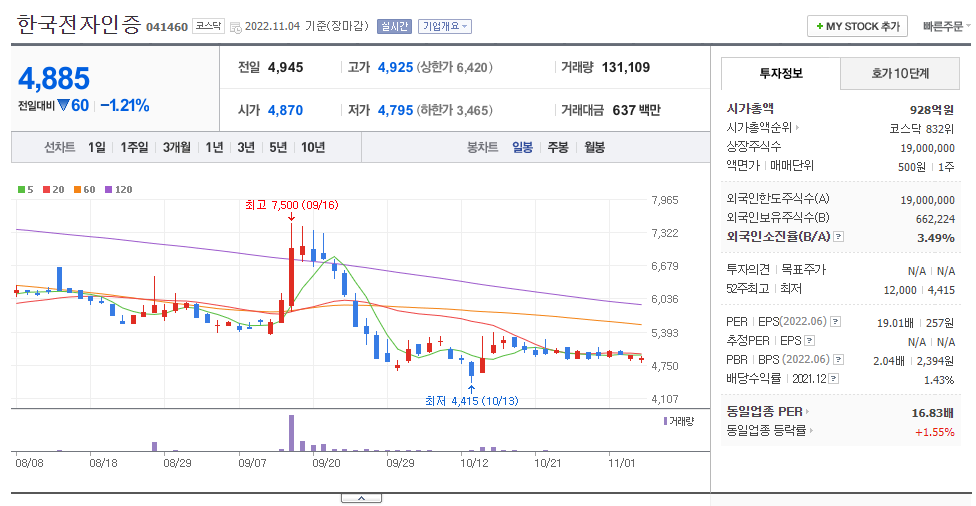Image resolution: width=976 pixels, height=506 pixels.
Task: Switch to the 투자정보 tab
Action: (x=781, y=73)
